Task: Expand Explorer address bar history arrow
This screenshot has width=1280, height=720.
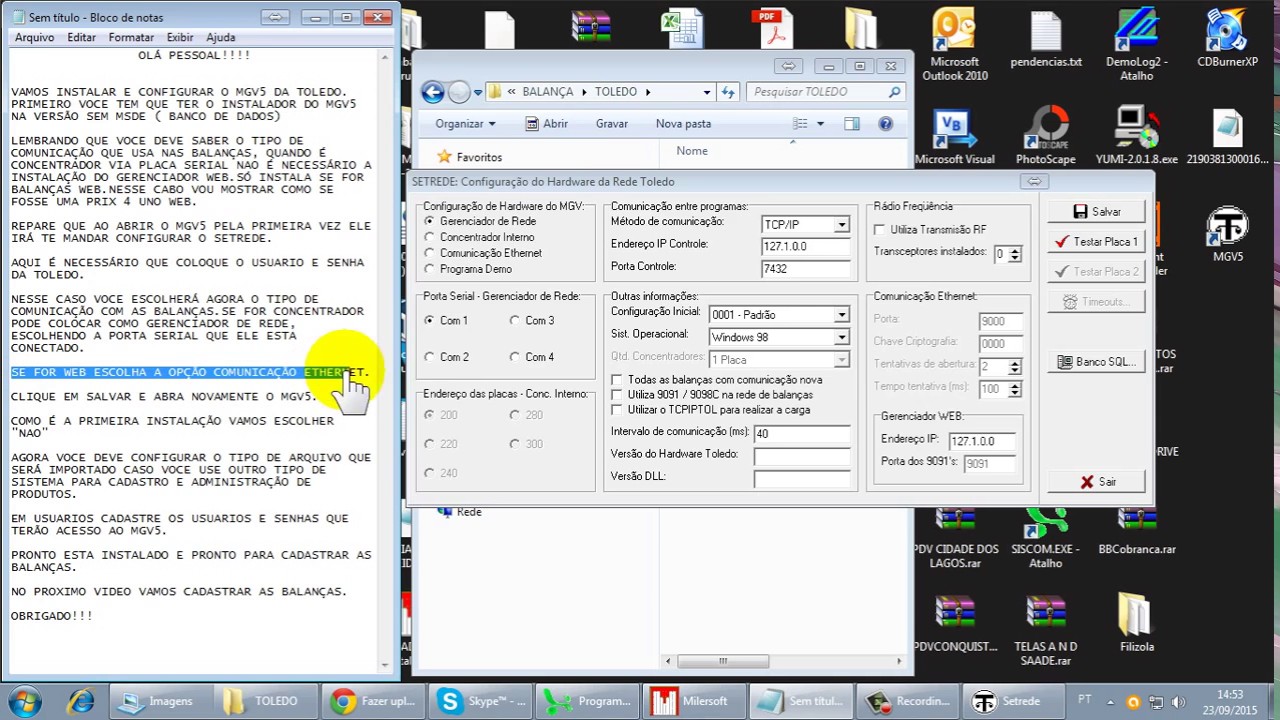Action: click(707, 92)
